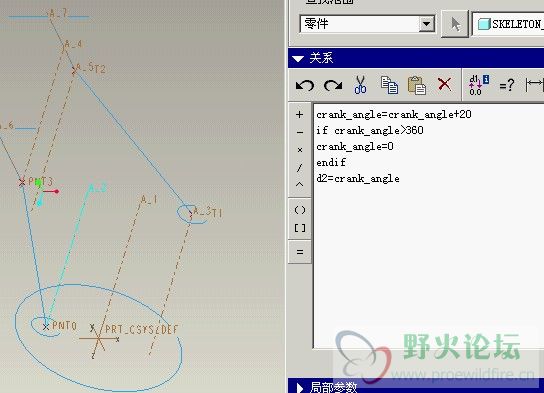Click the line crank_angle=0
This screenshot has height=393, width=544.
click(x=355, y=146)
